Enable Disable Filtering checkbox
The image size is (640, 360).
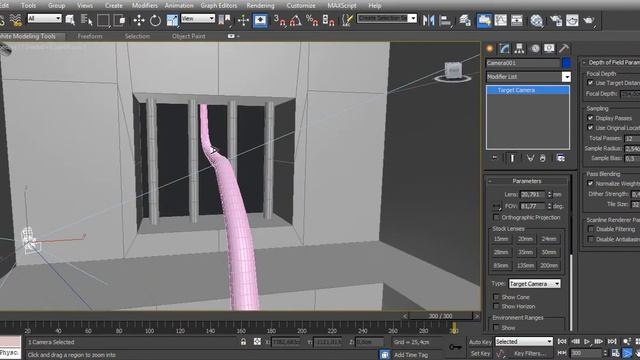tap(590, 229)
